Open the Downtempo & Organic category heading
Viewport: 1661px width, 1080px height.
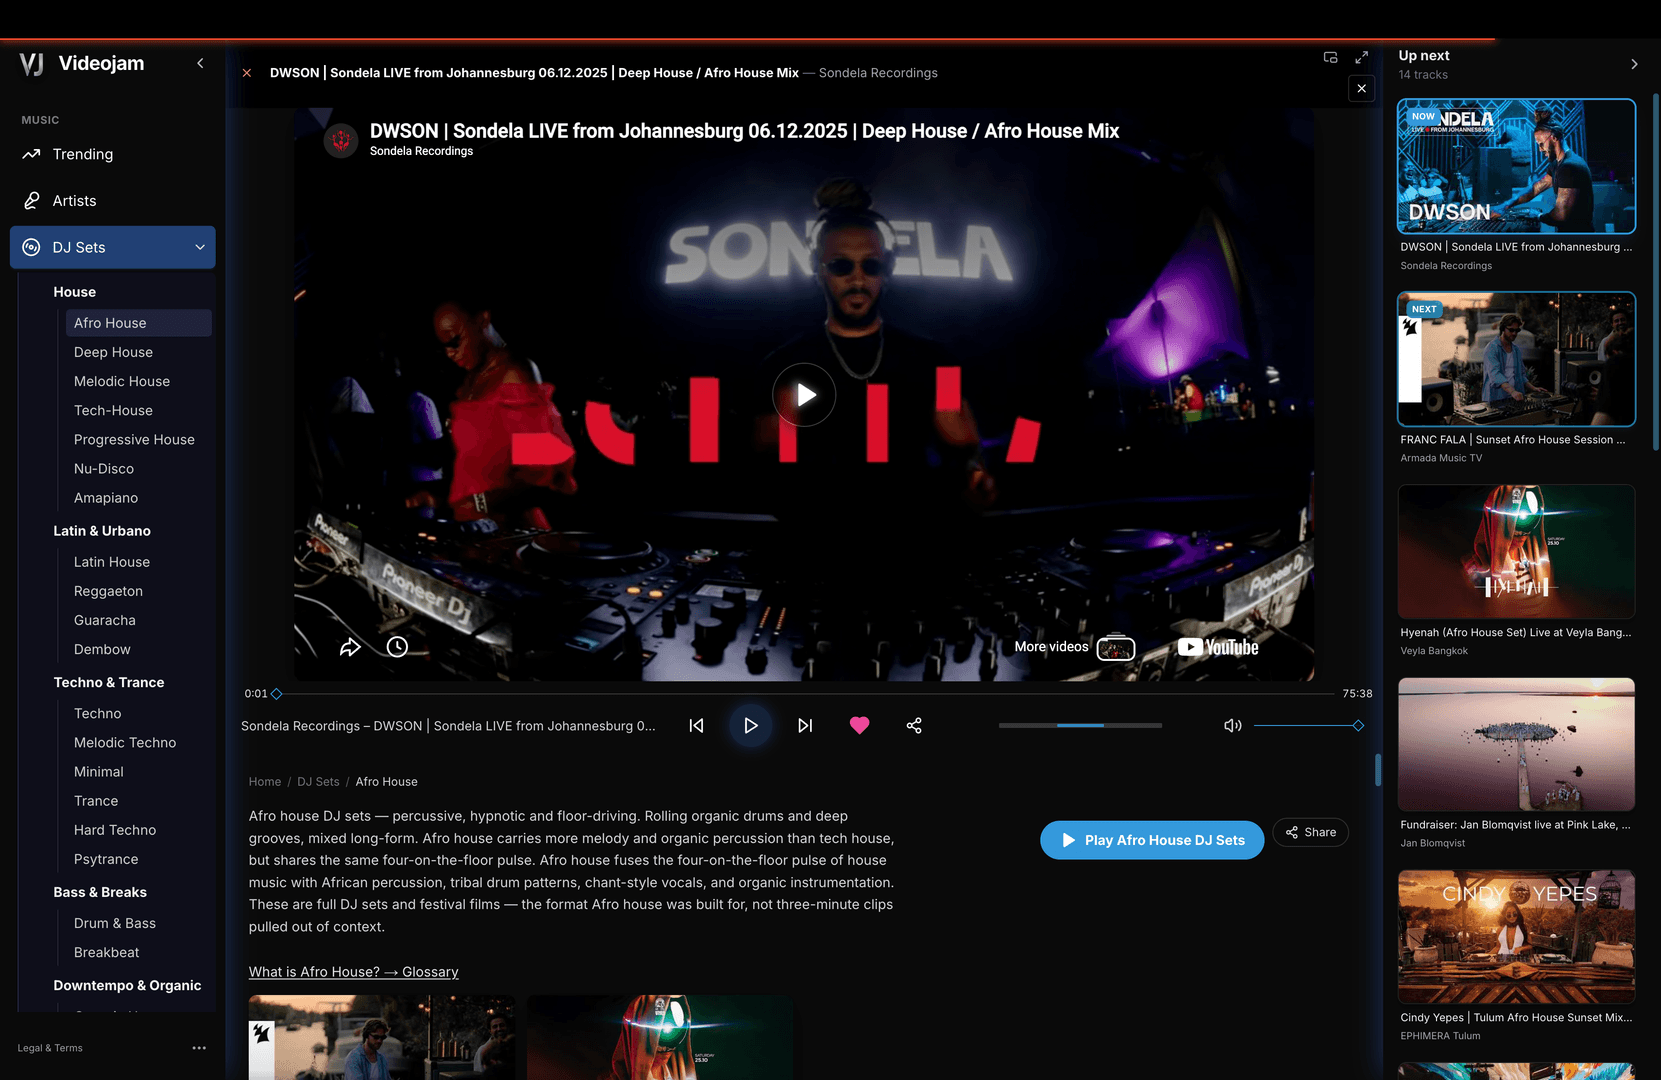pos(127,985)
